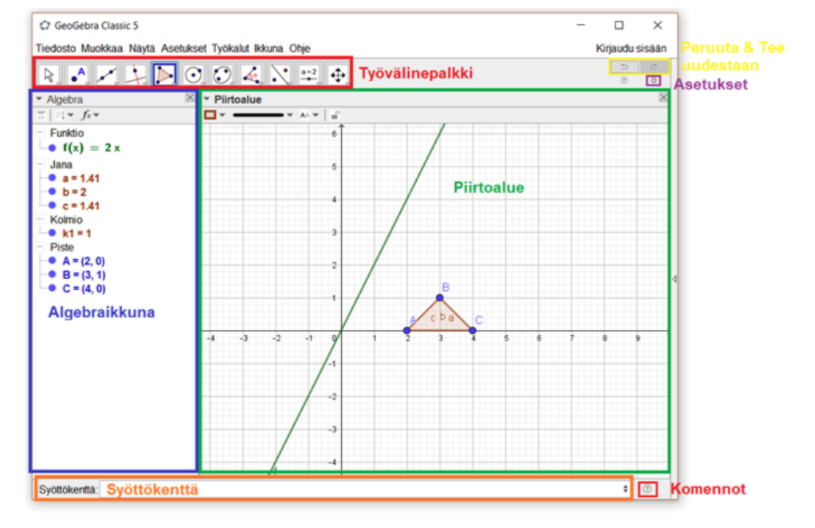Open the Ohje menu
The width and height of the screenshot is (815, 528).
click(x=300, y=48)
